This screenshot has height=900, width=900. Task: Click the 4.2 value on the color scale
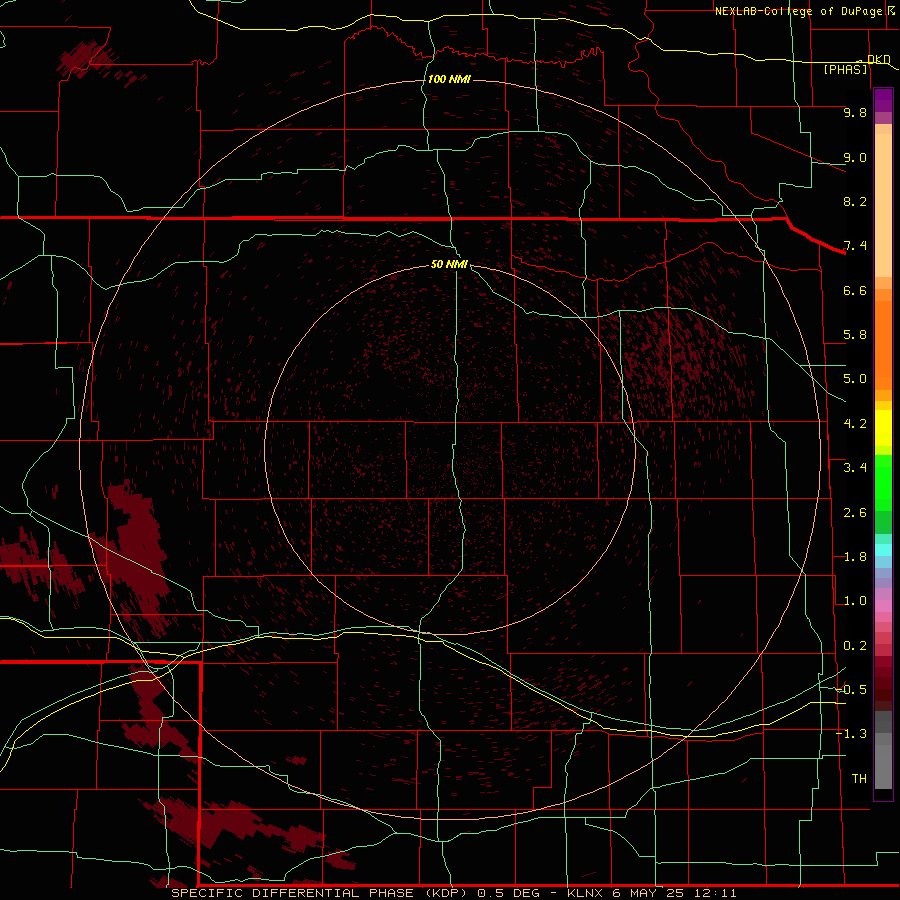tap(855, 424)
